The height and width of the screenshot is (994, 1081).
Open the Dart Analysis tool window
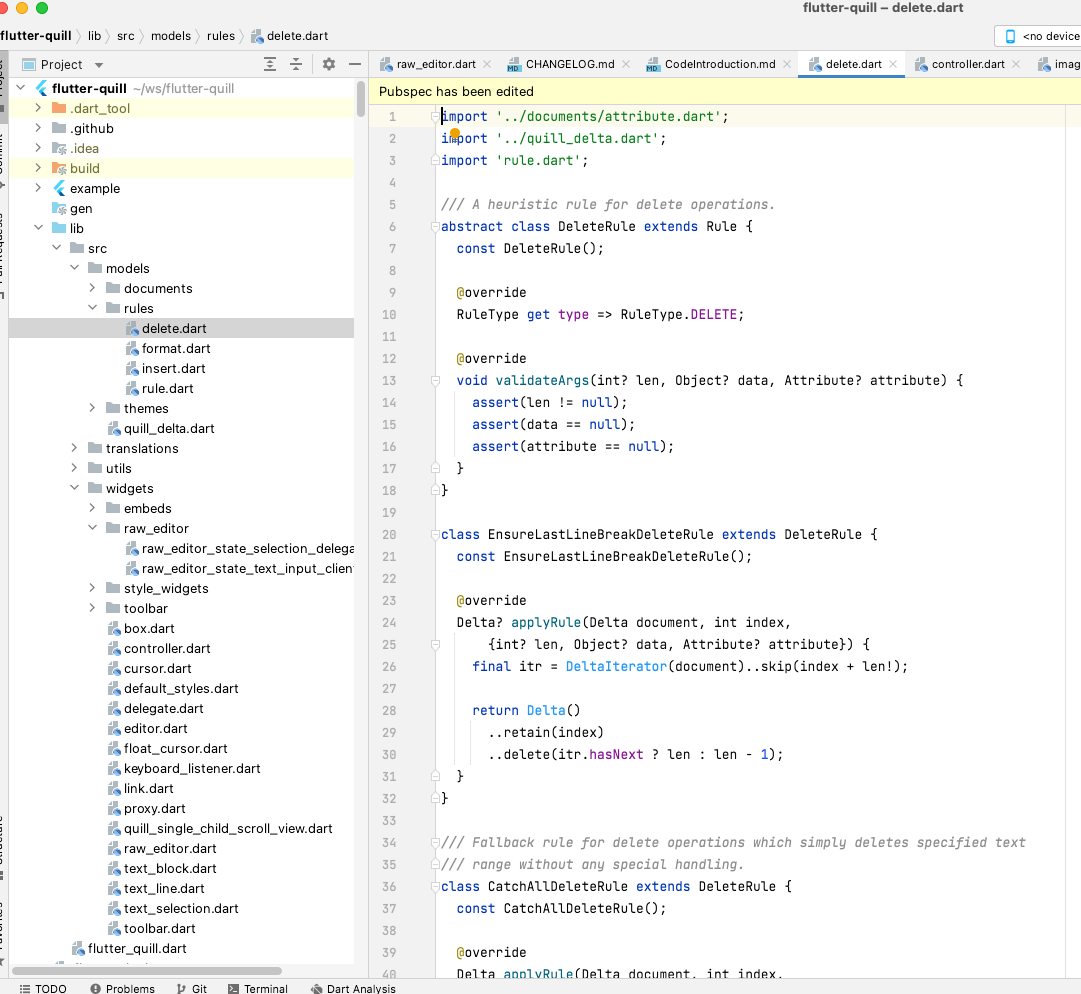353,988
